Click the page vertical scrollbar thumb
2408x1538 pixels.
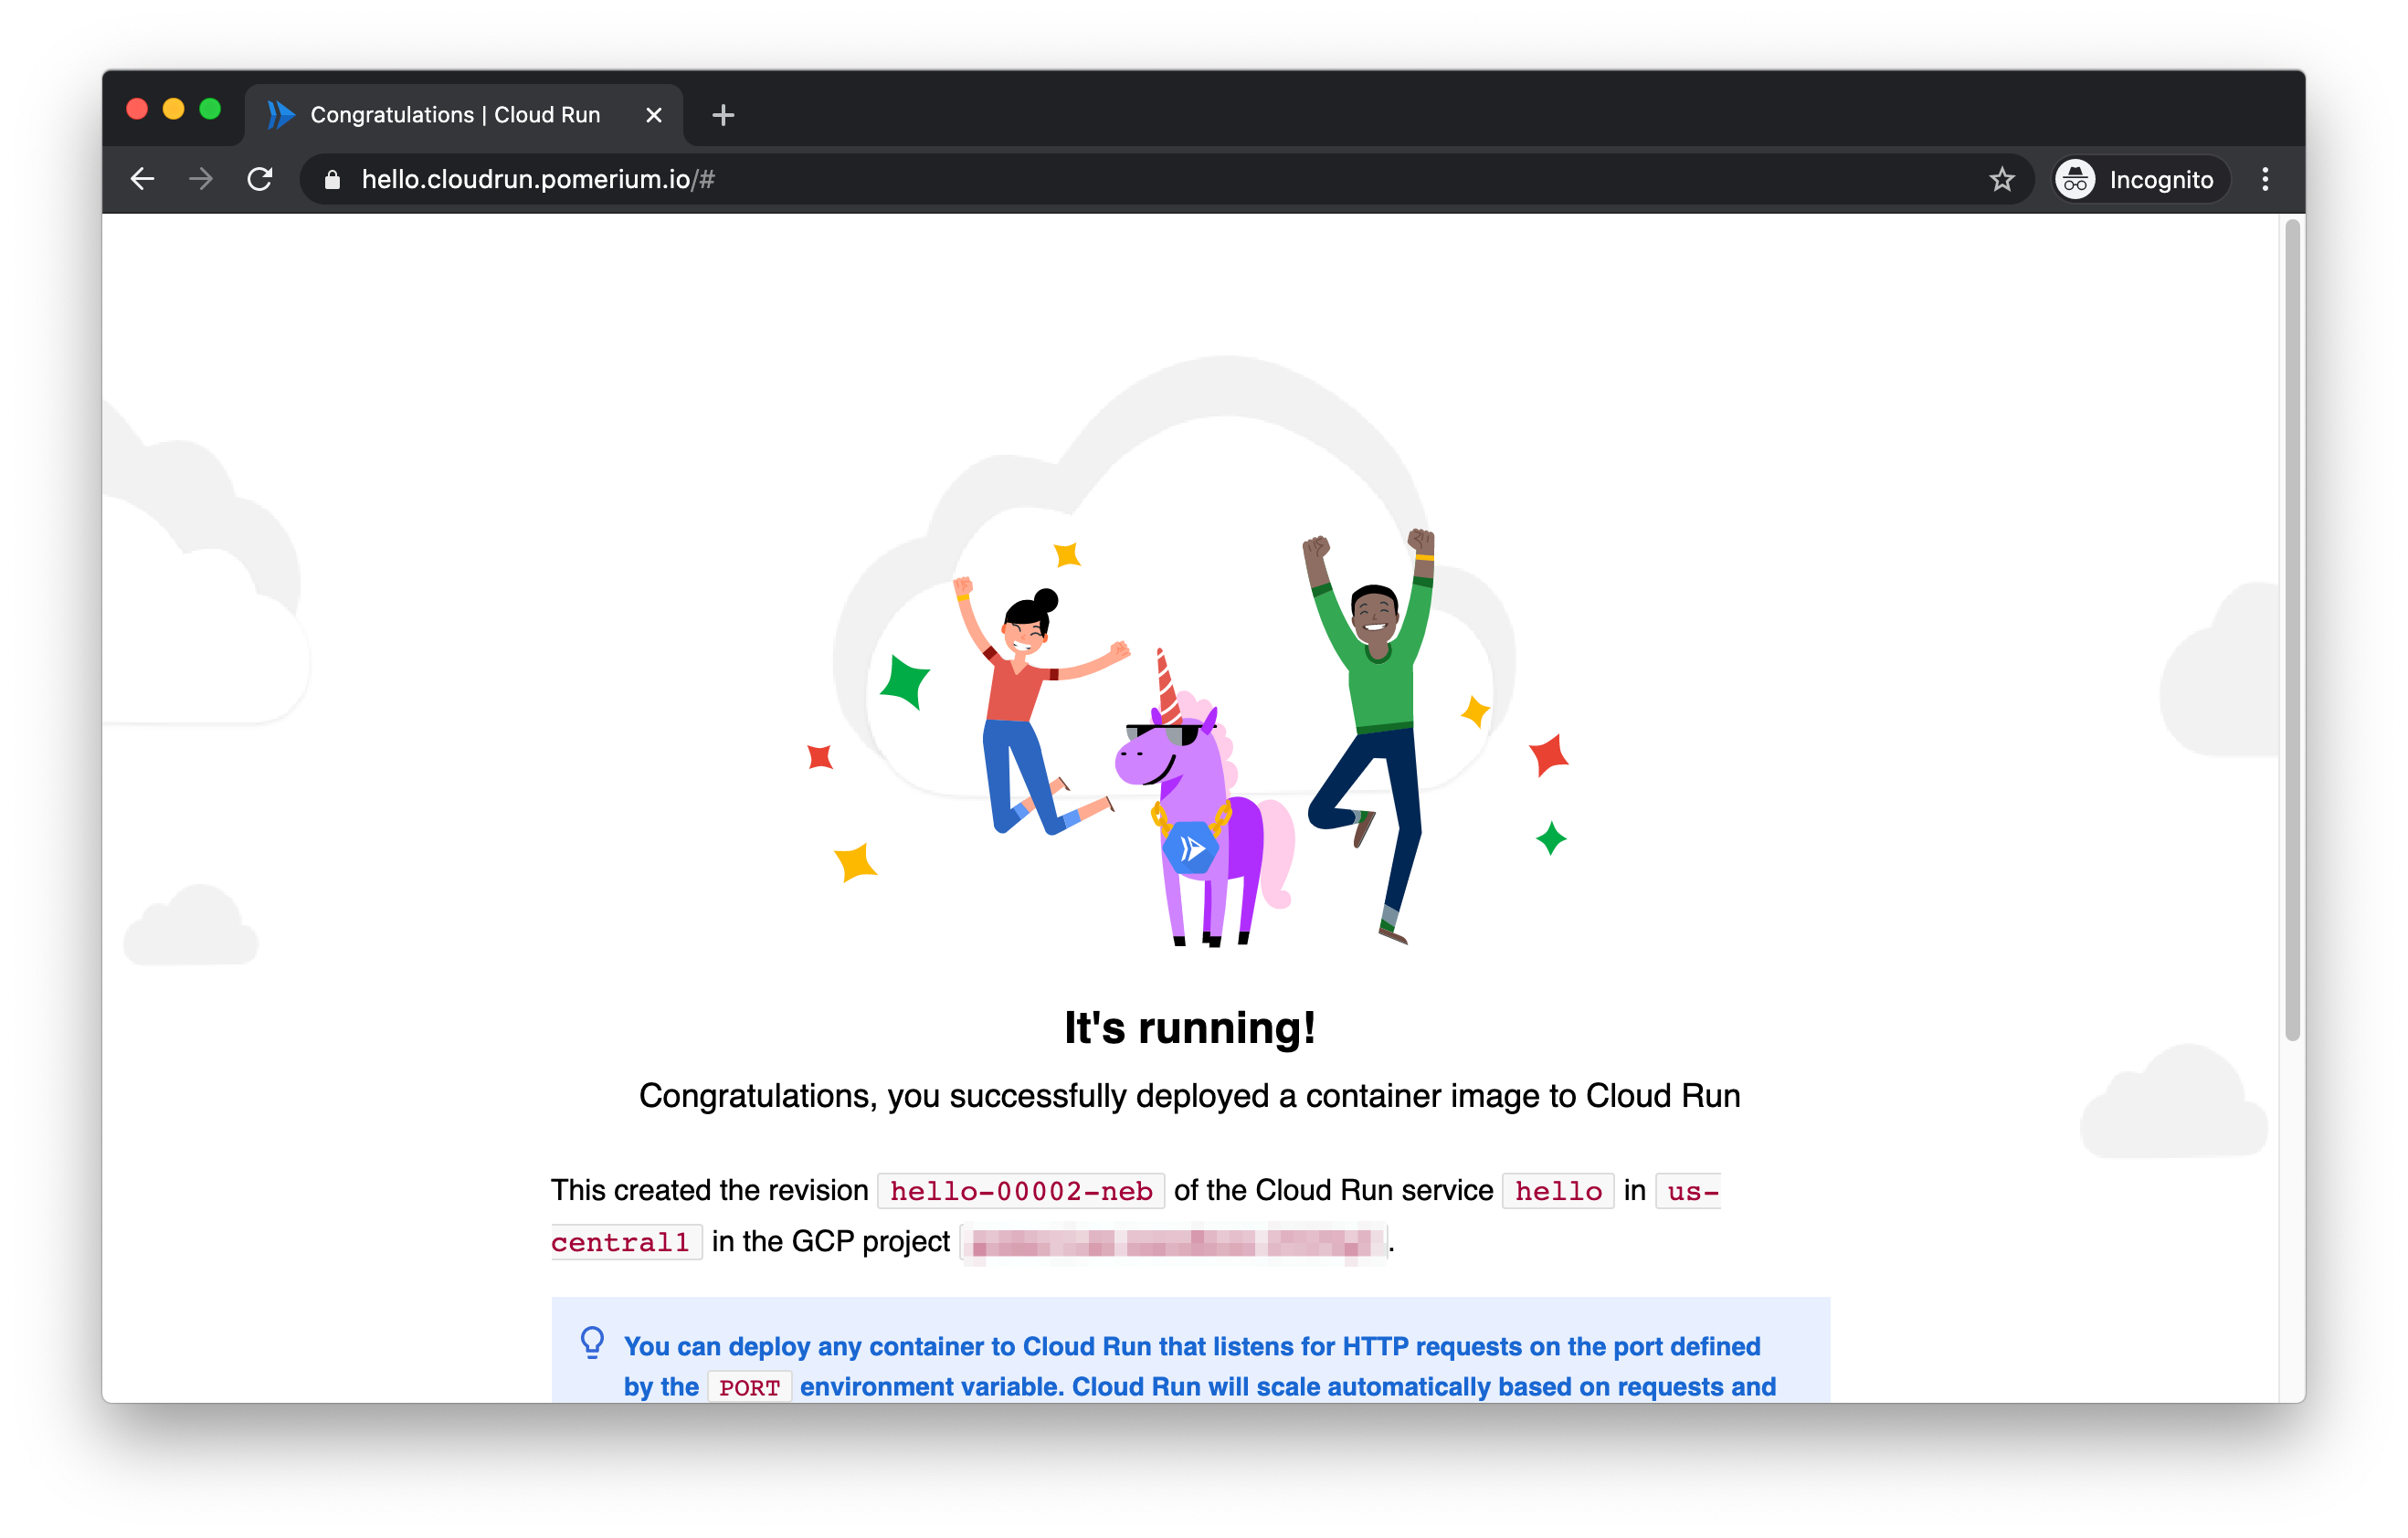pos(2292,630)
